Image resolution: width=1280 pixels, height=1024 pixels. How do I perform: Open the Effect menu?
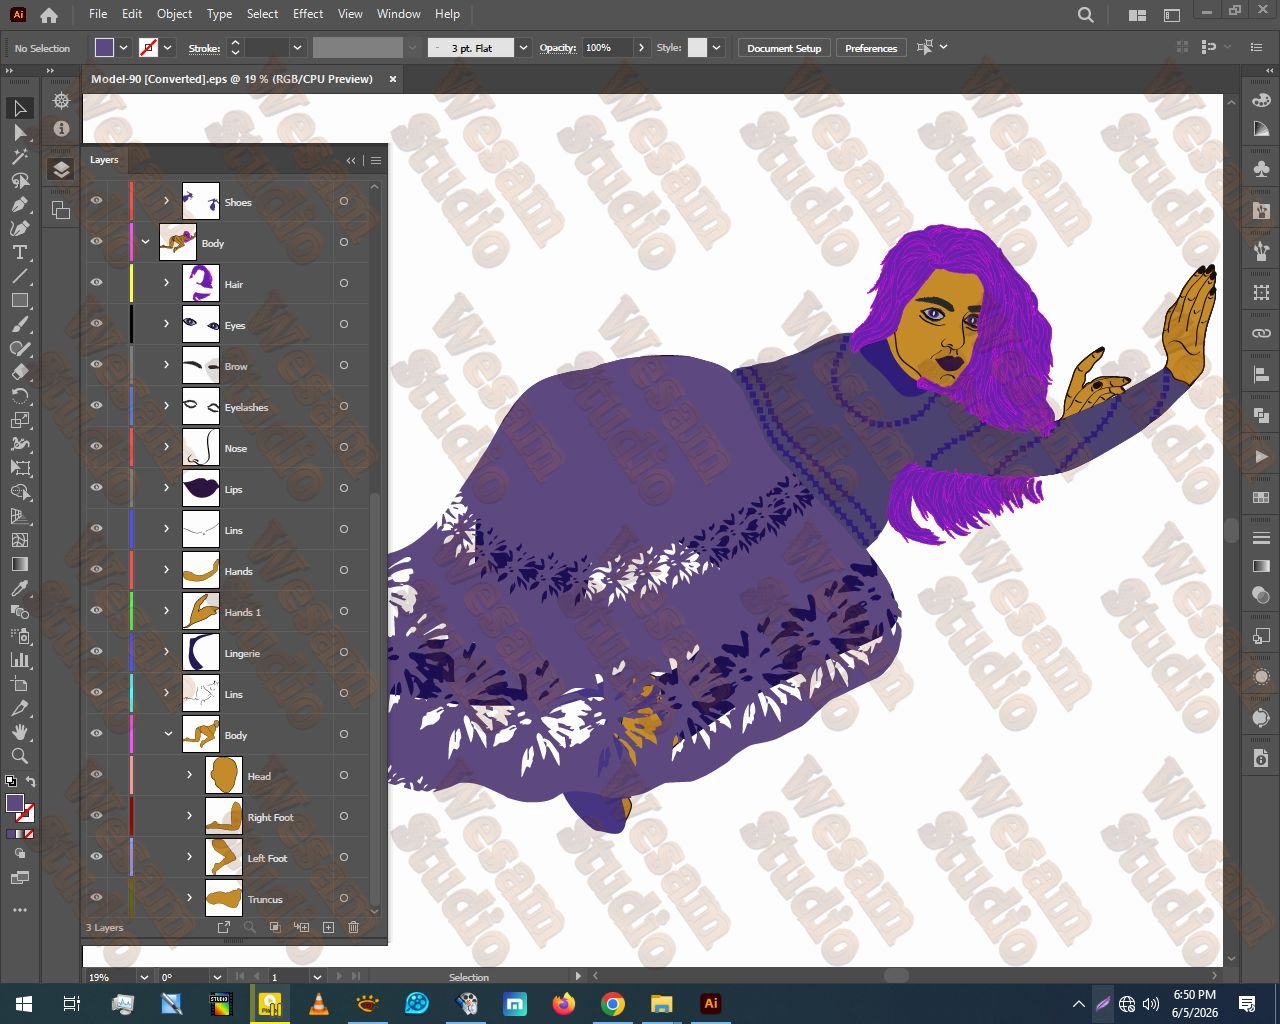(x=308, y=14)
